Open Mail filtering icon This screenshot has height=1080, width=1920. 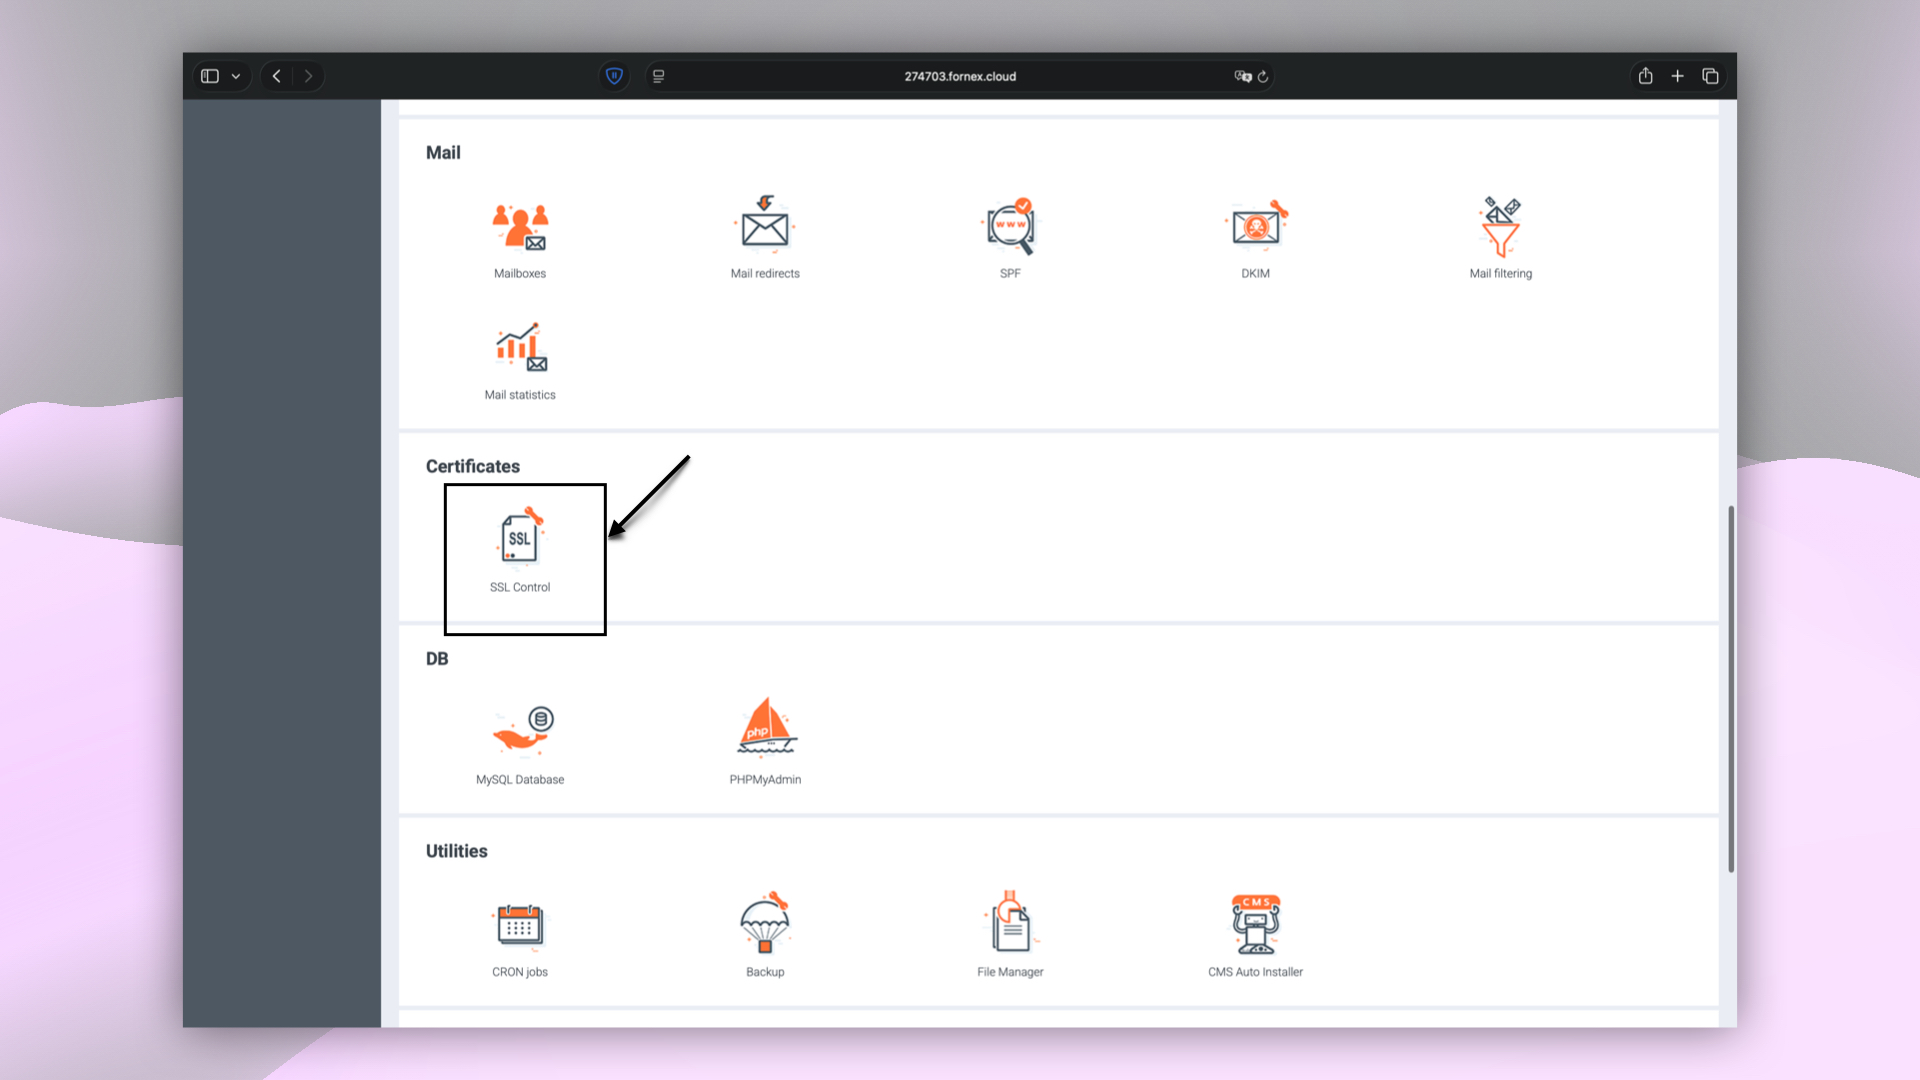pyautogui.click(x=1500, y=226)
